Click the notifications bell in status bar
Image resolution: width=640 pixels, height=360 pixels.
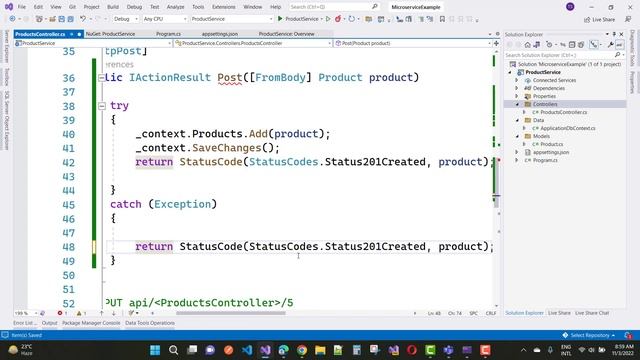628,335
